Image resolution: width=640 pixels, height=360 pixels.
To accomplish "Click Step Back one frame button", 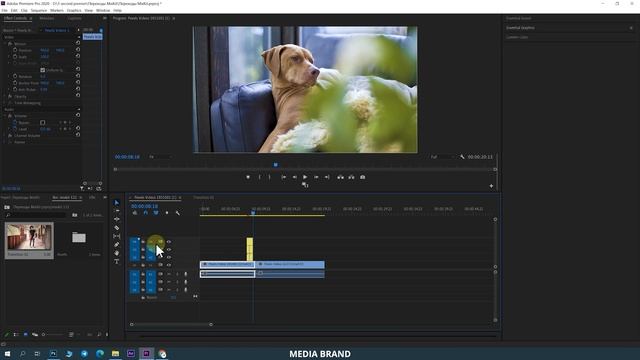I will click(x=294, y=177).
